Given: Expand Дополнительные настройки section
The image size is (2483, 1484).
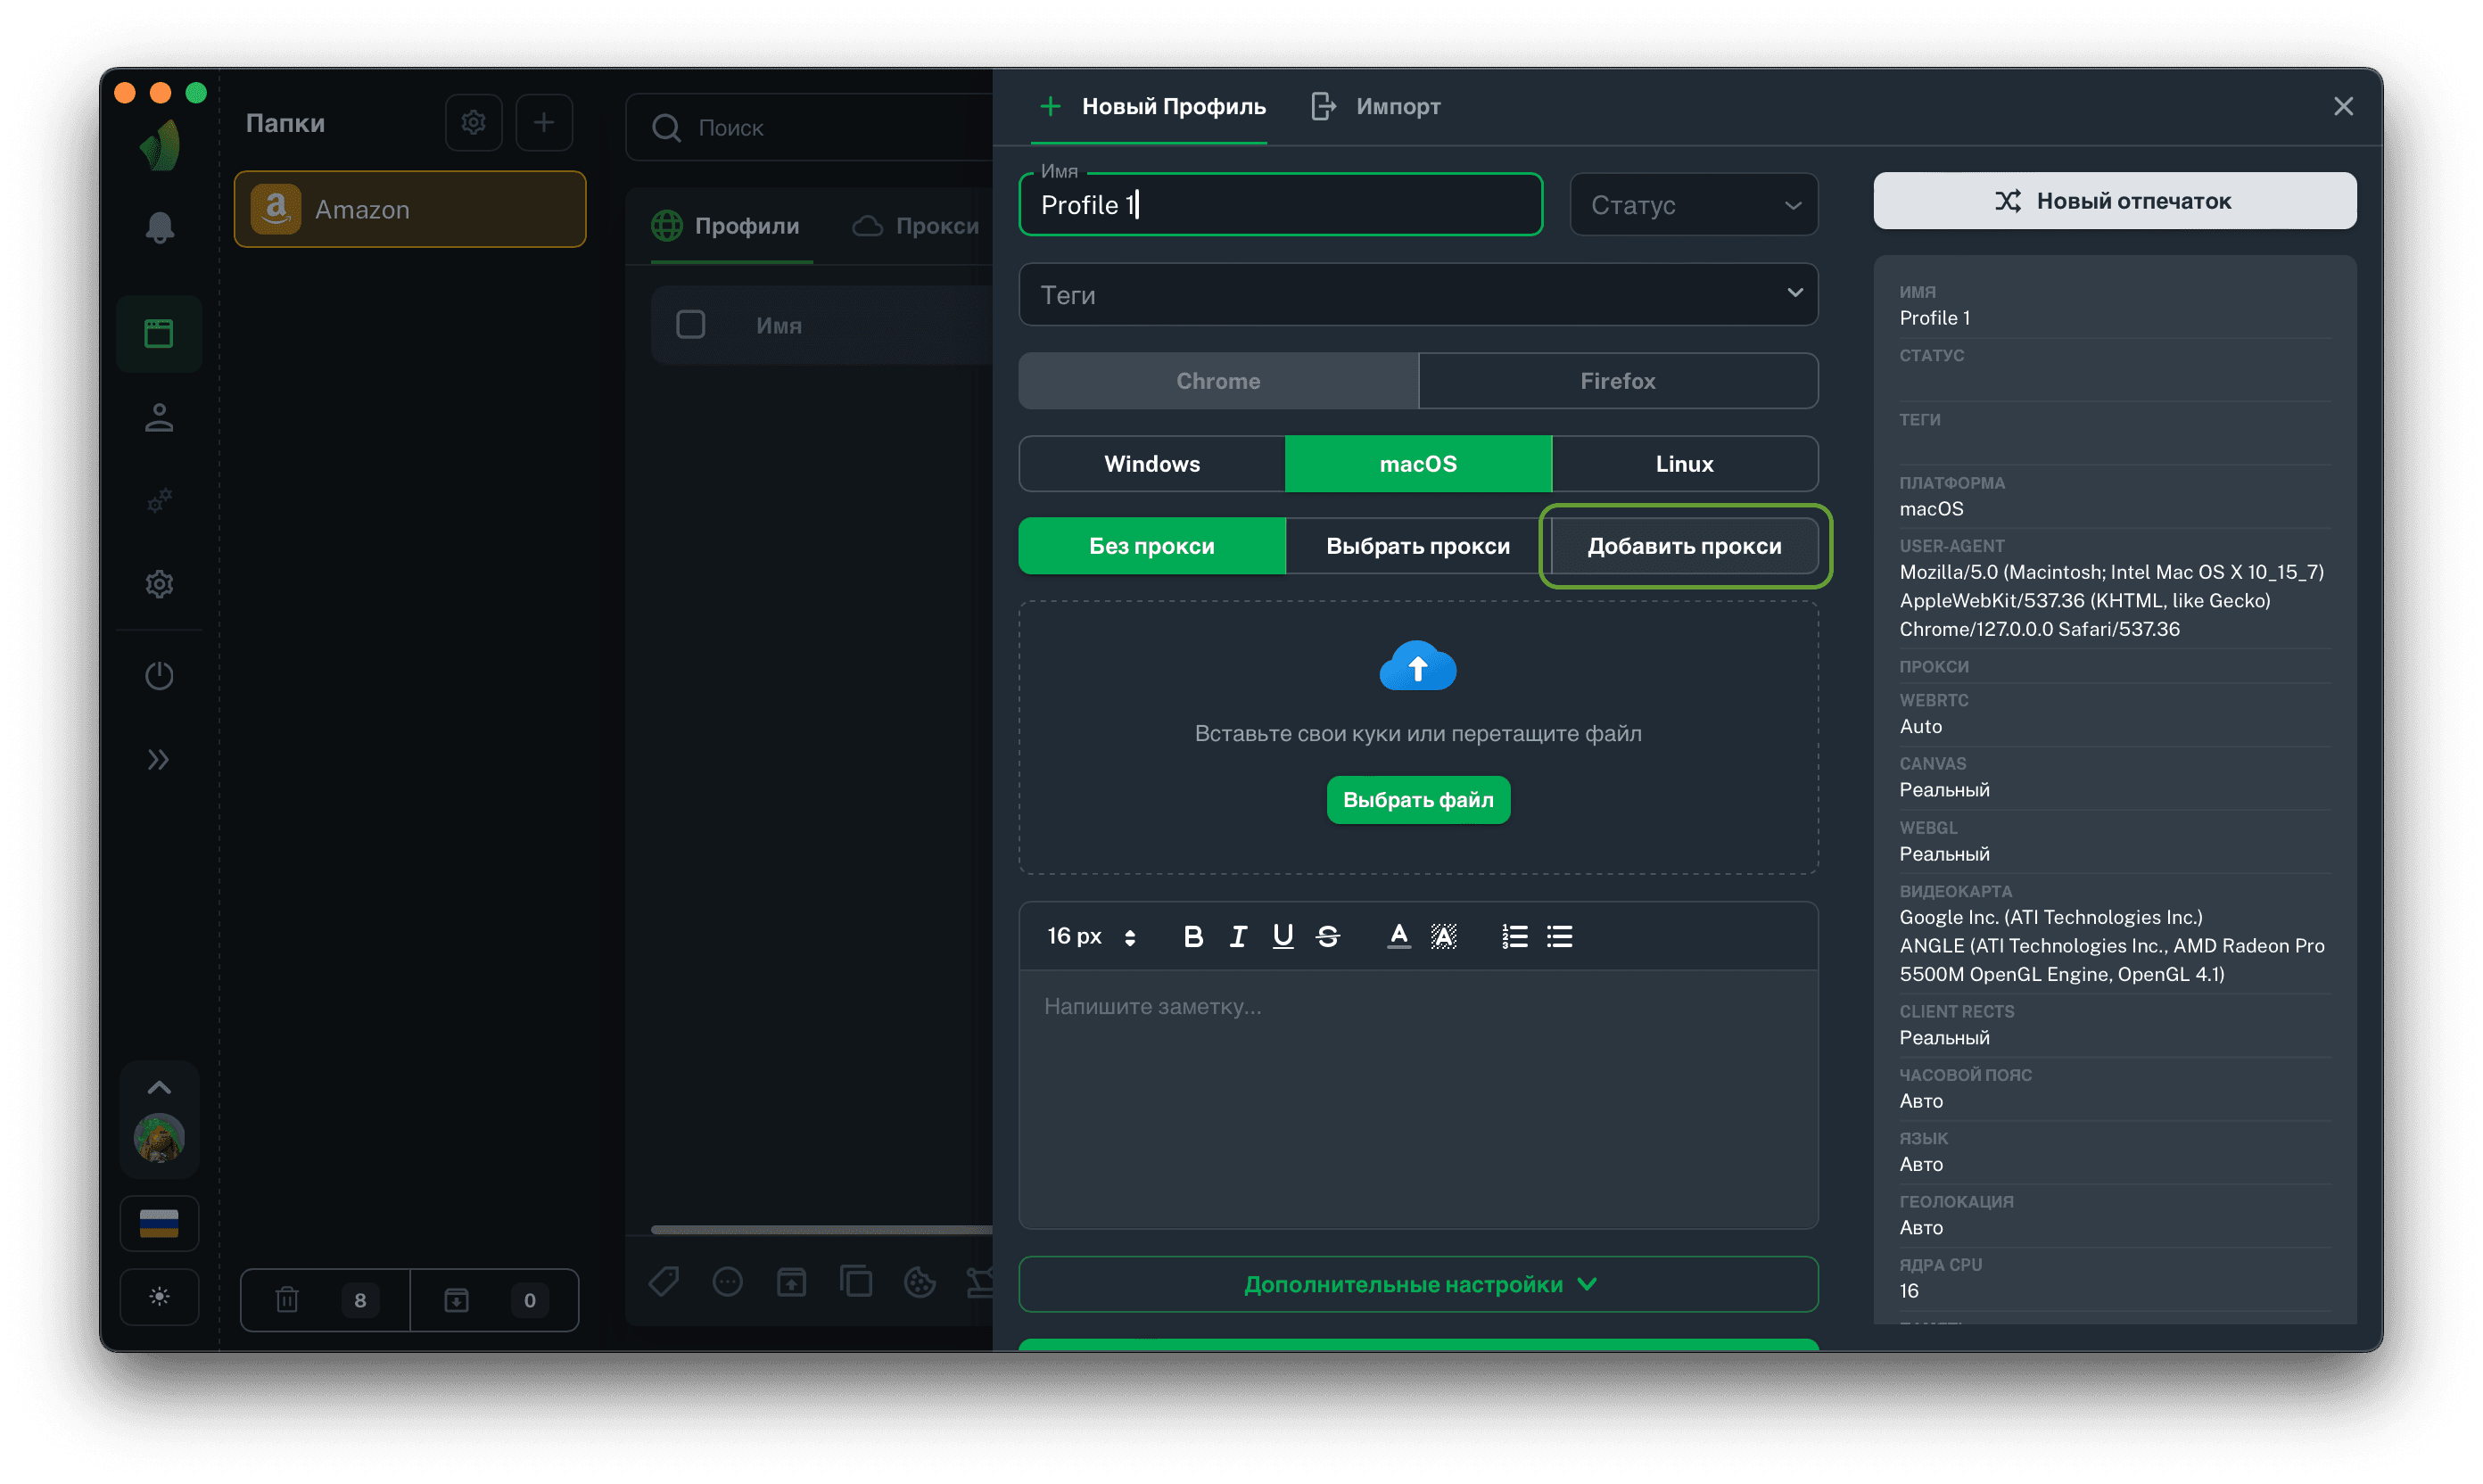Looking at the screenshot, I should click(1417, 1284).
